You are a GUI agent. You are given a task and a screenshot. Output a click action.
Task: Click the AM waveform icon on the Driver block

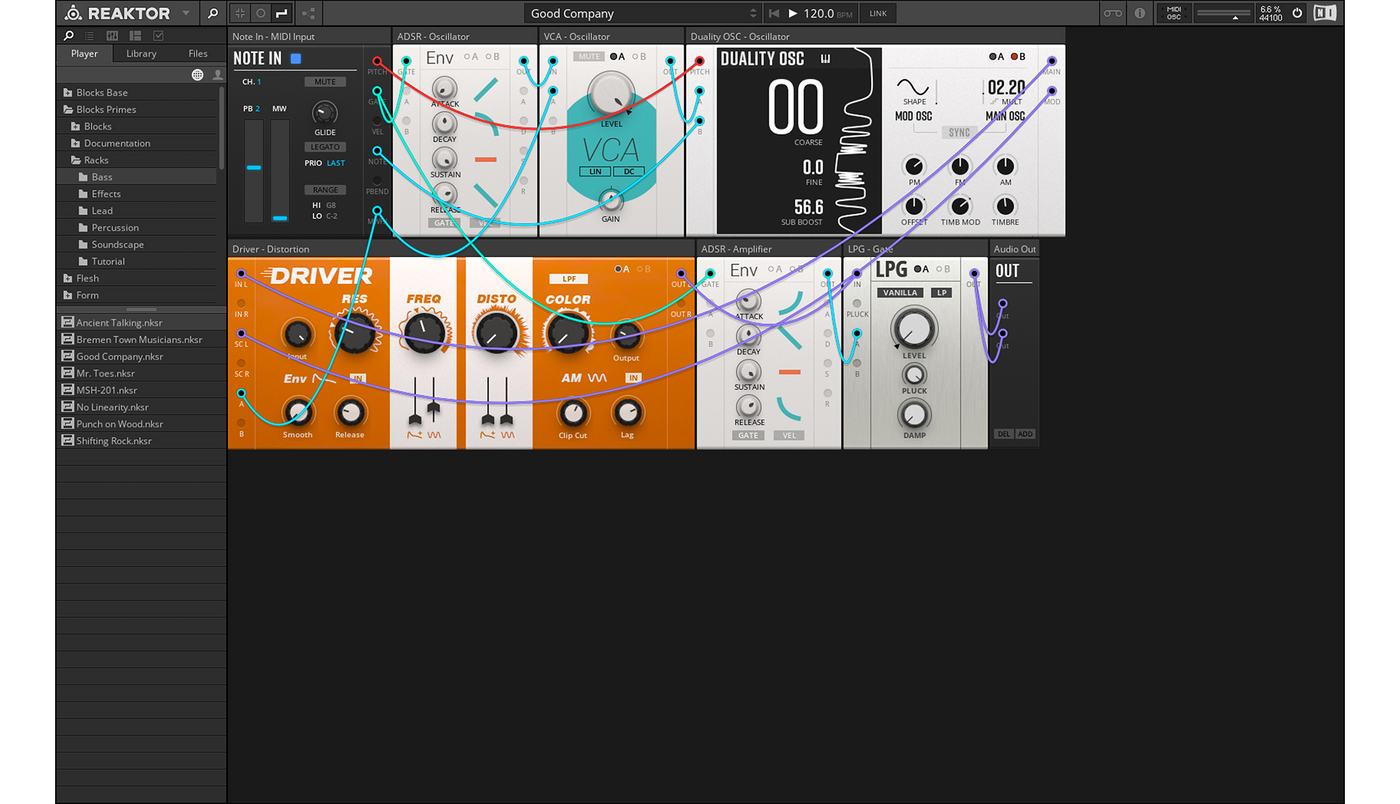[x=597, y=378]
